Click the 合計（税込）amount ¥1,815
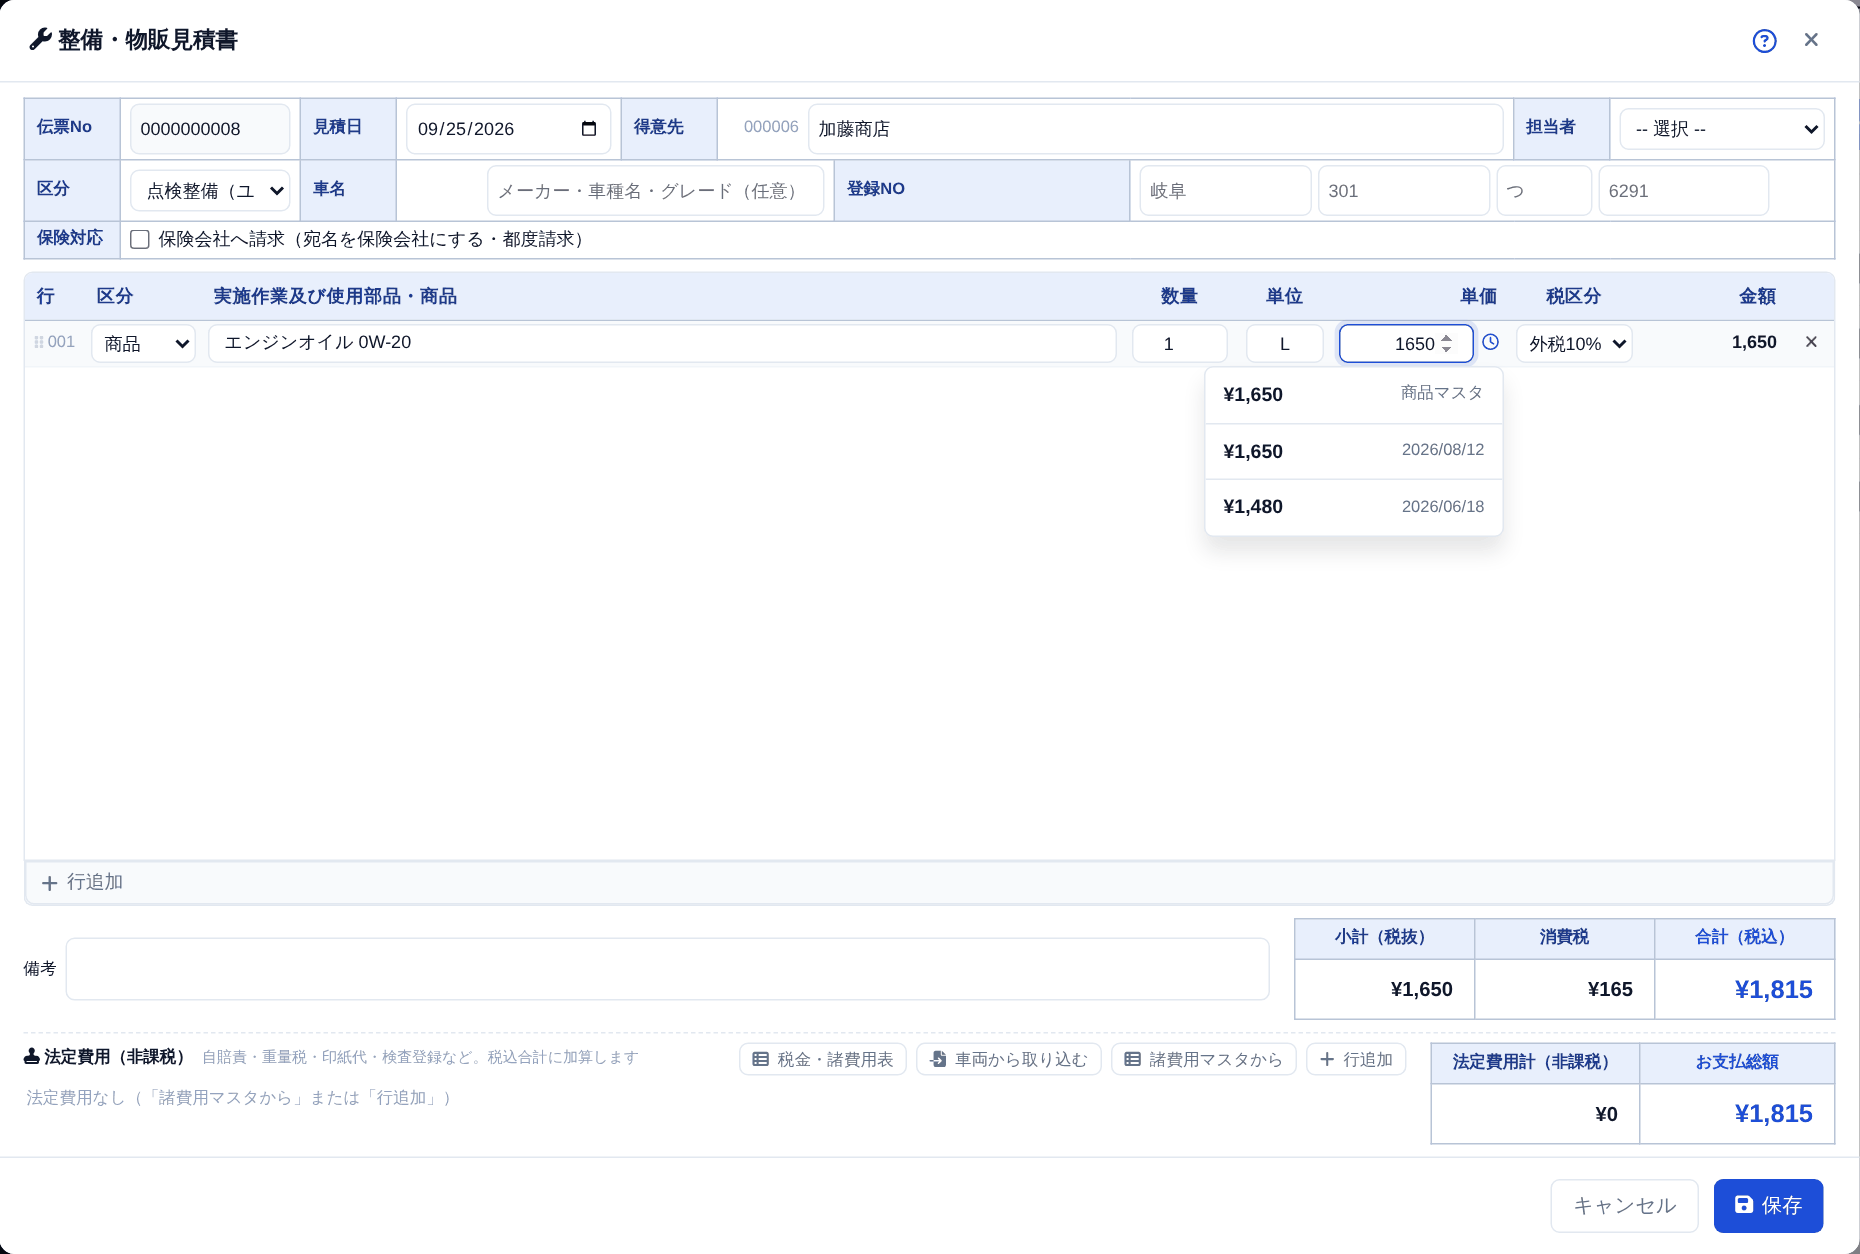Image resolution: width=1860 pixels, height=1254 pixels. click(x=1773, y=989)
